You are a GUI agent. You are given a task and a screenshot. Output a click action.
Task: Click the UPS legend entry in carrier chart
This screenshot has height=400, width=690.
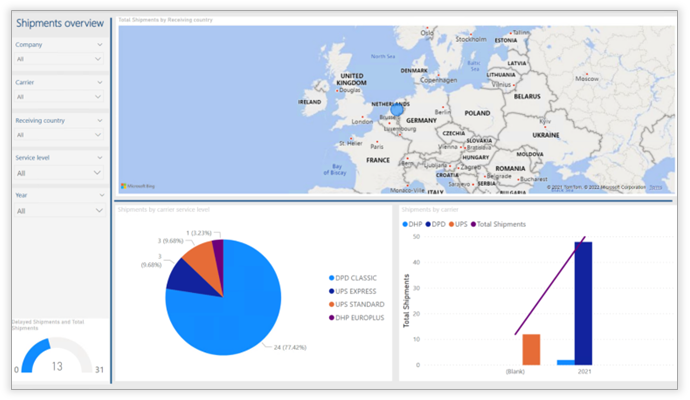pyautogui.click(x=458, y=224)
